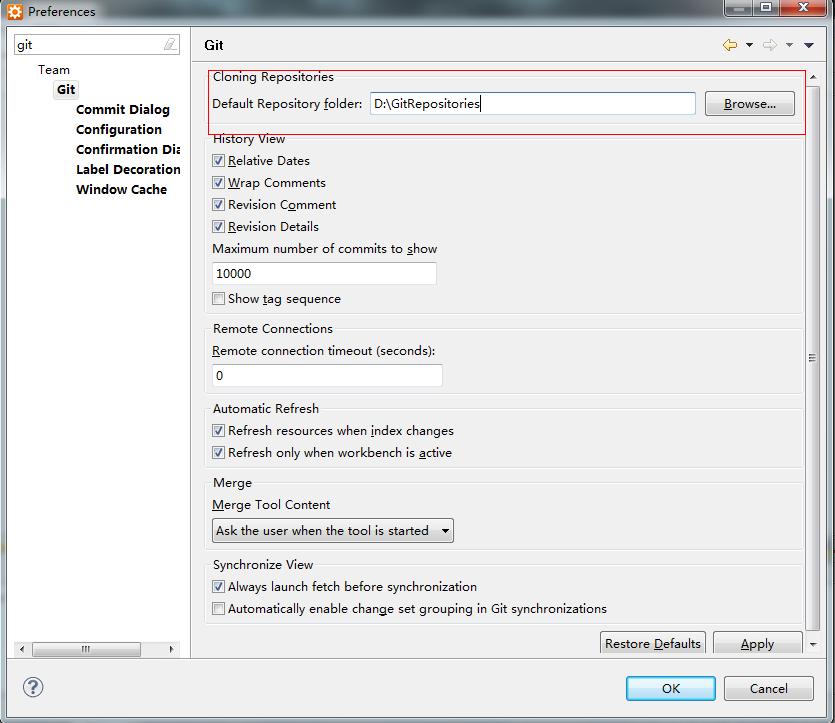Viewport: 835px width, 723px height.
Task: Toggle Always launch fetch before synchronization
Action: tap(218, 587)
